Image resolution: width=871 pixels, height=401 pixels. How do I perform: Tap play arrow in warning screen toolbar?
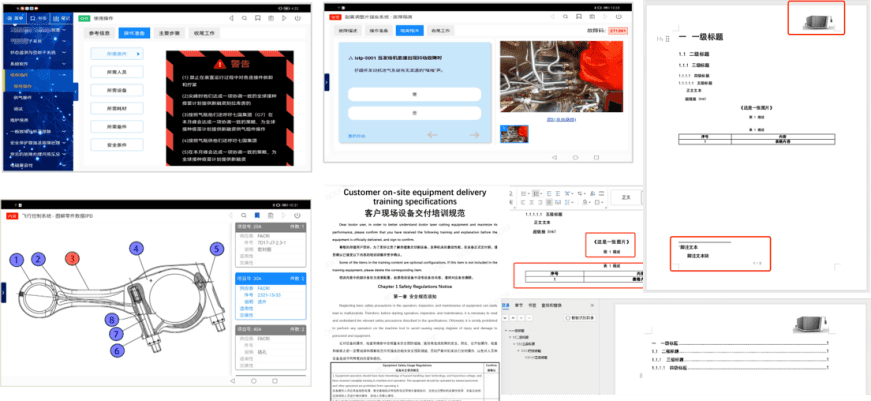[284, 18]
